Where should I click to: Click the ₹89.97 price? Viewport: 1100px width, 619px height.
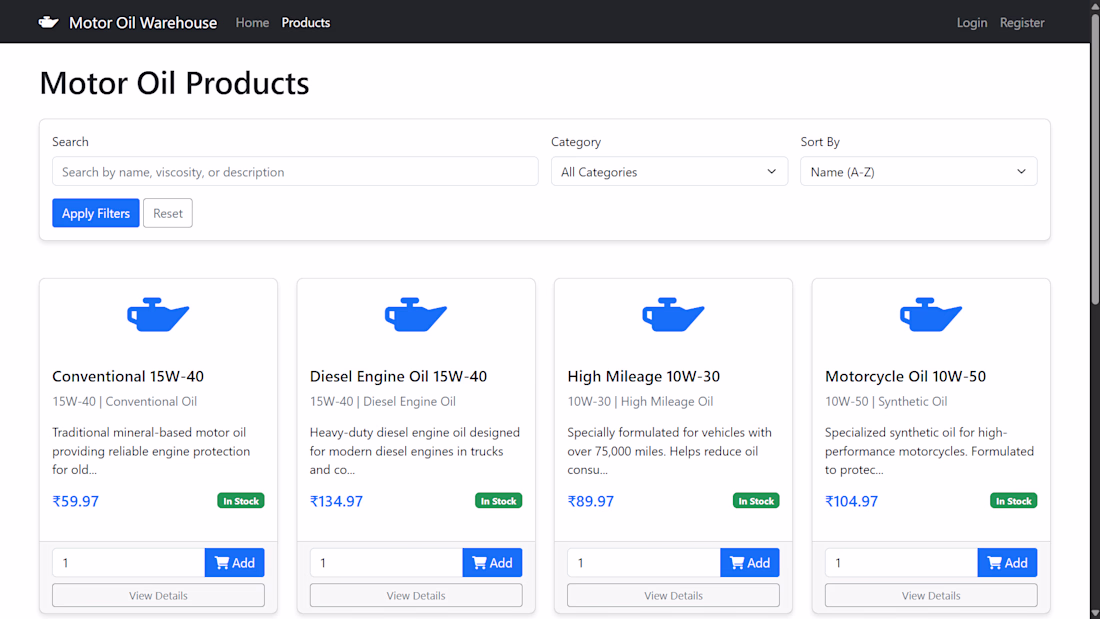[591, 501]
